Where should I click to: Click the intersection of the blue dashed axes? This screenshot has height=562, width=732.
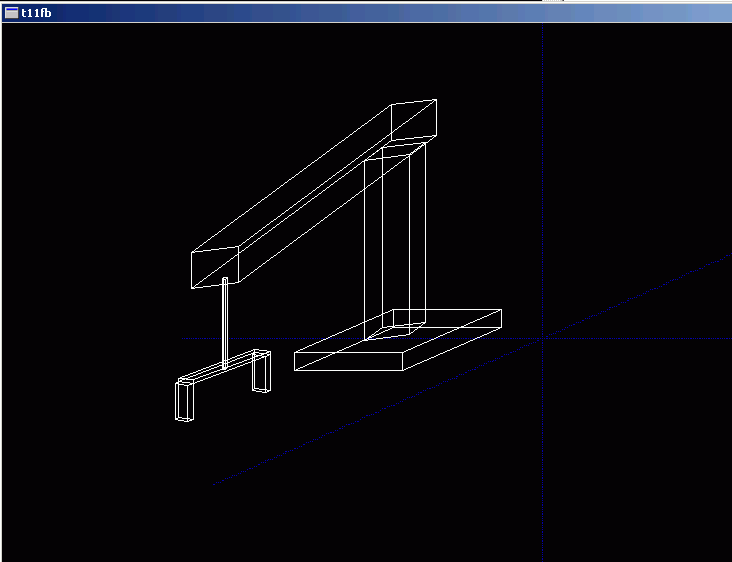[x=543, y=339]
